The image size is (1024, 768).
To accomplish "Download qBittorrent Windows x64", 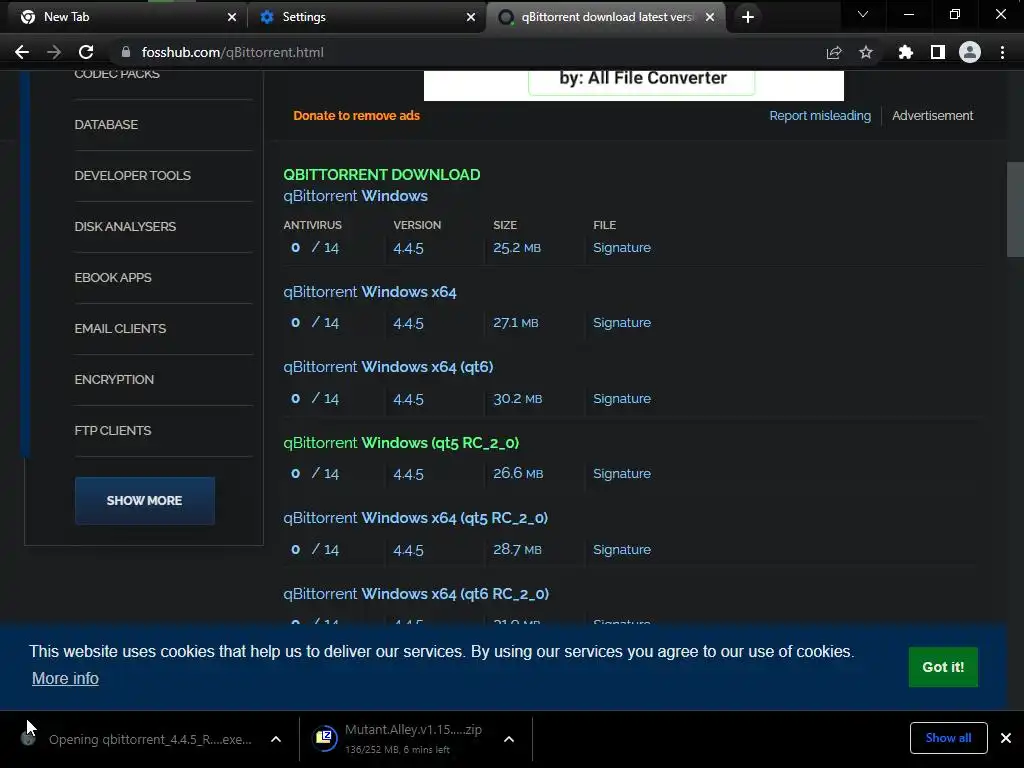I will 370,292.
